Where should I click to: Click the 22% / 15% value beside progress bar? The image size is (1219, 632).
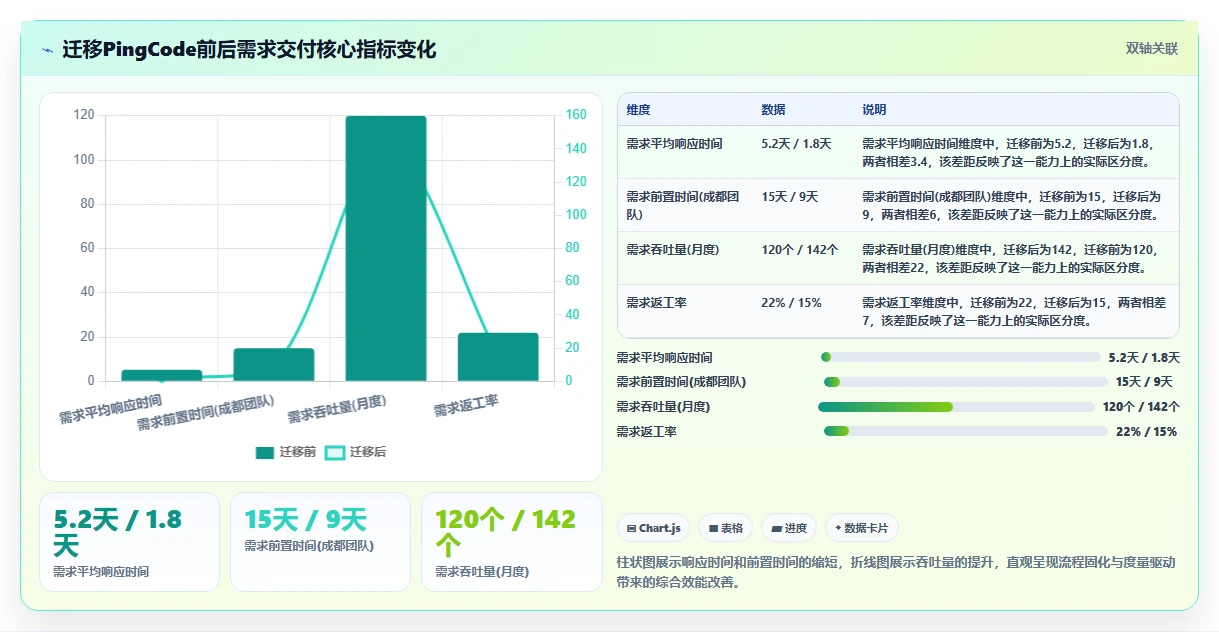point(1147,432)
